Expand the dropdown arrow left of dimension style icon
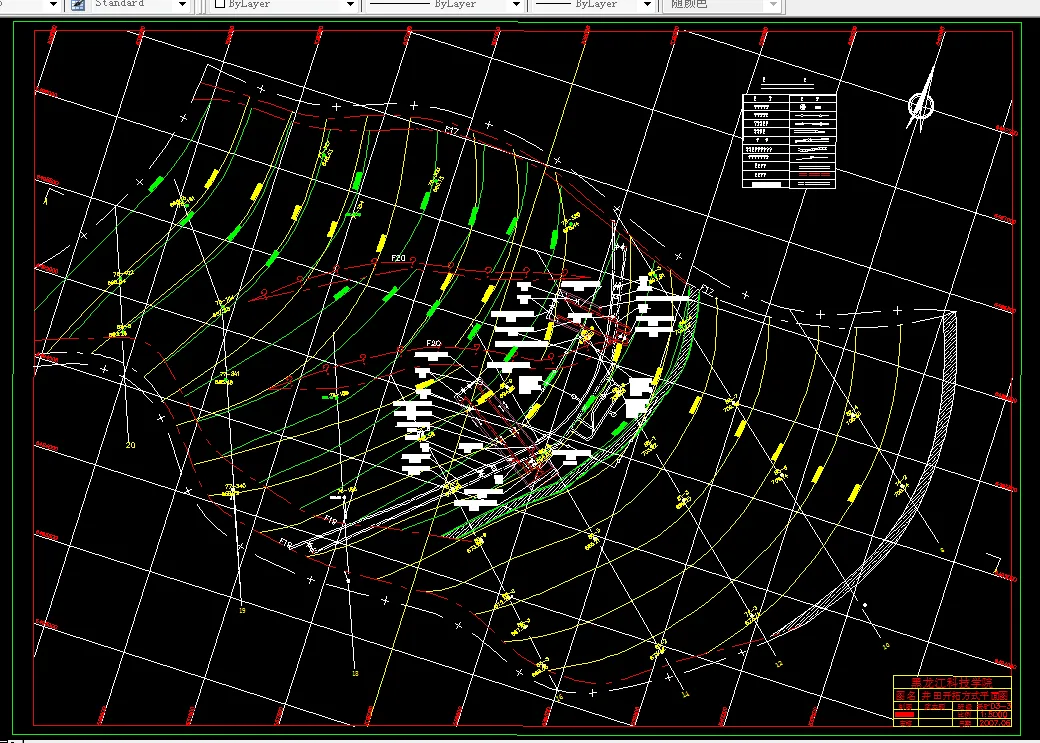This screenshot has width=1040, height=743. [53, 5]
